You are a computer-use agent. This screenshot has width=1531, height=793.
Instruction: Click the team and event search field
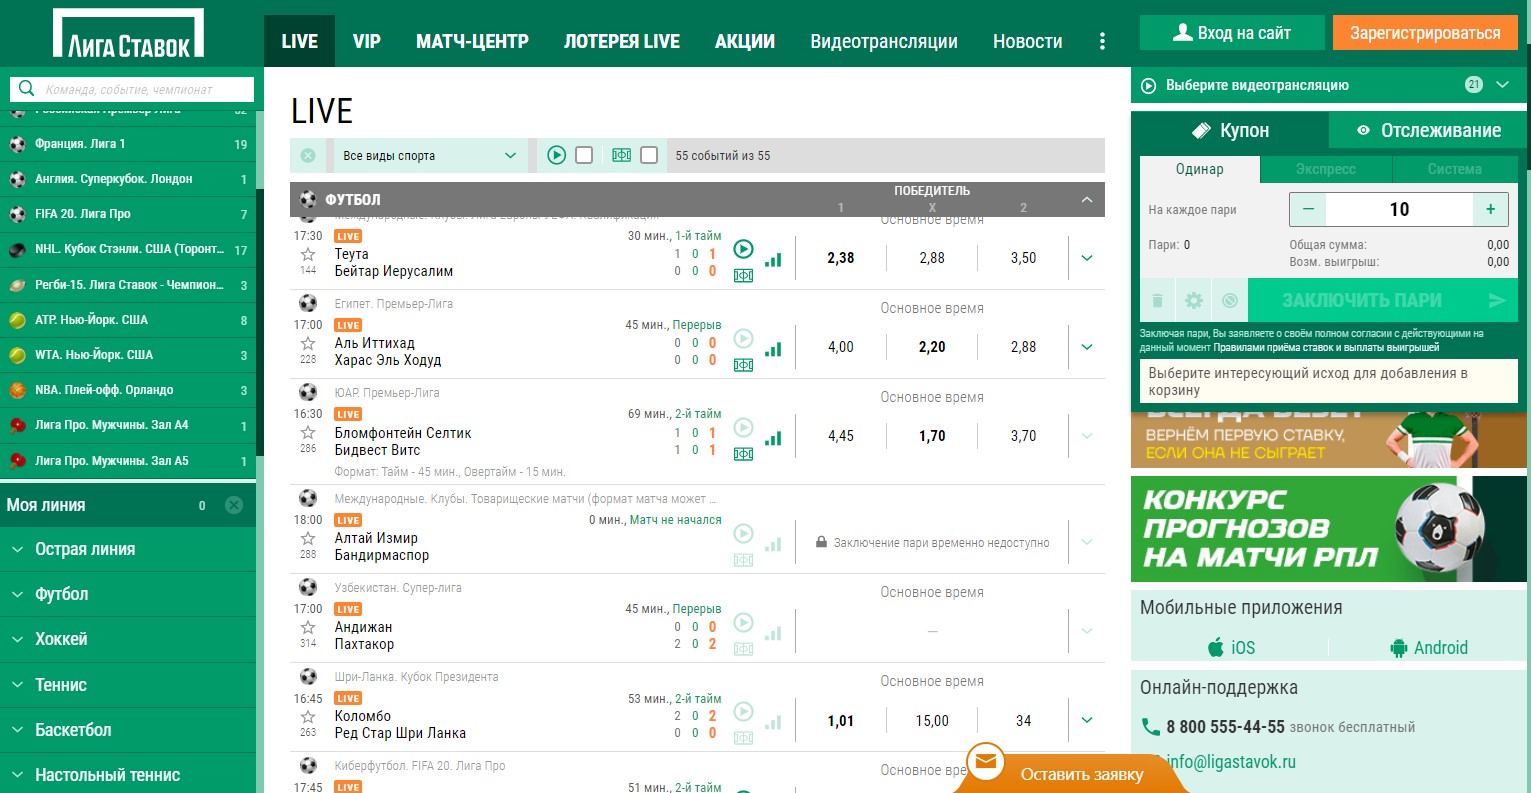(x=132, y=89)
